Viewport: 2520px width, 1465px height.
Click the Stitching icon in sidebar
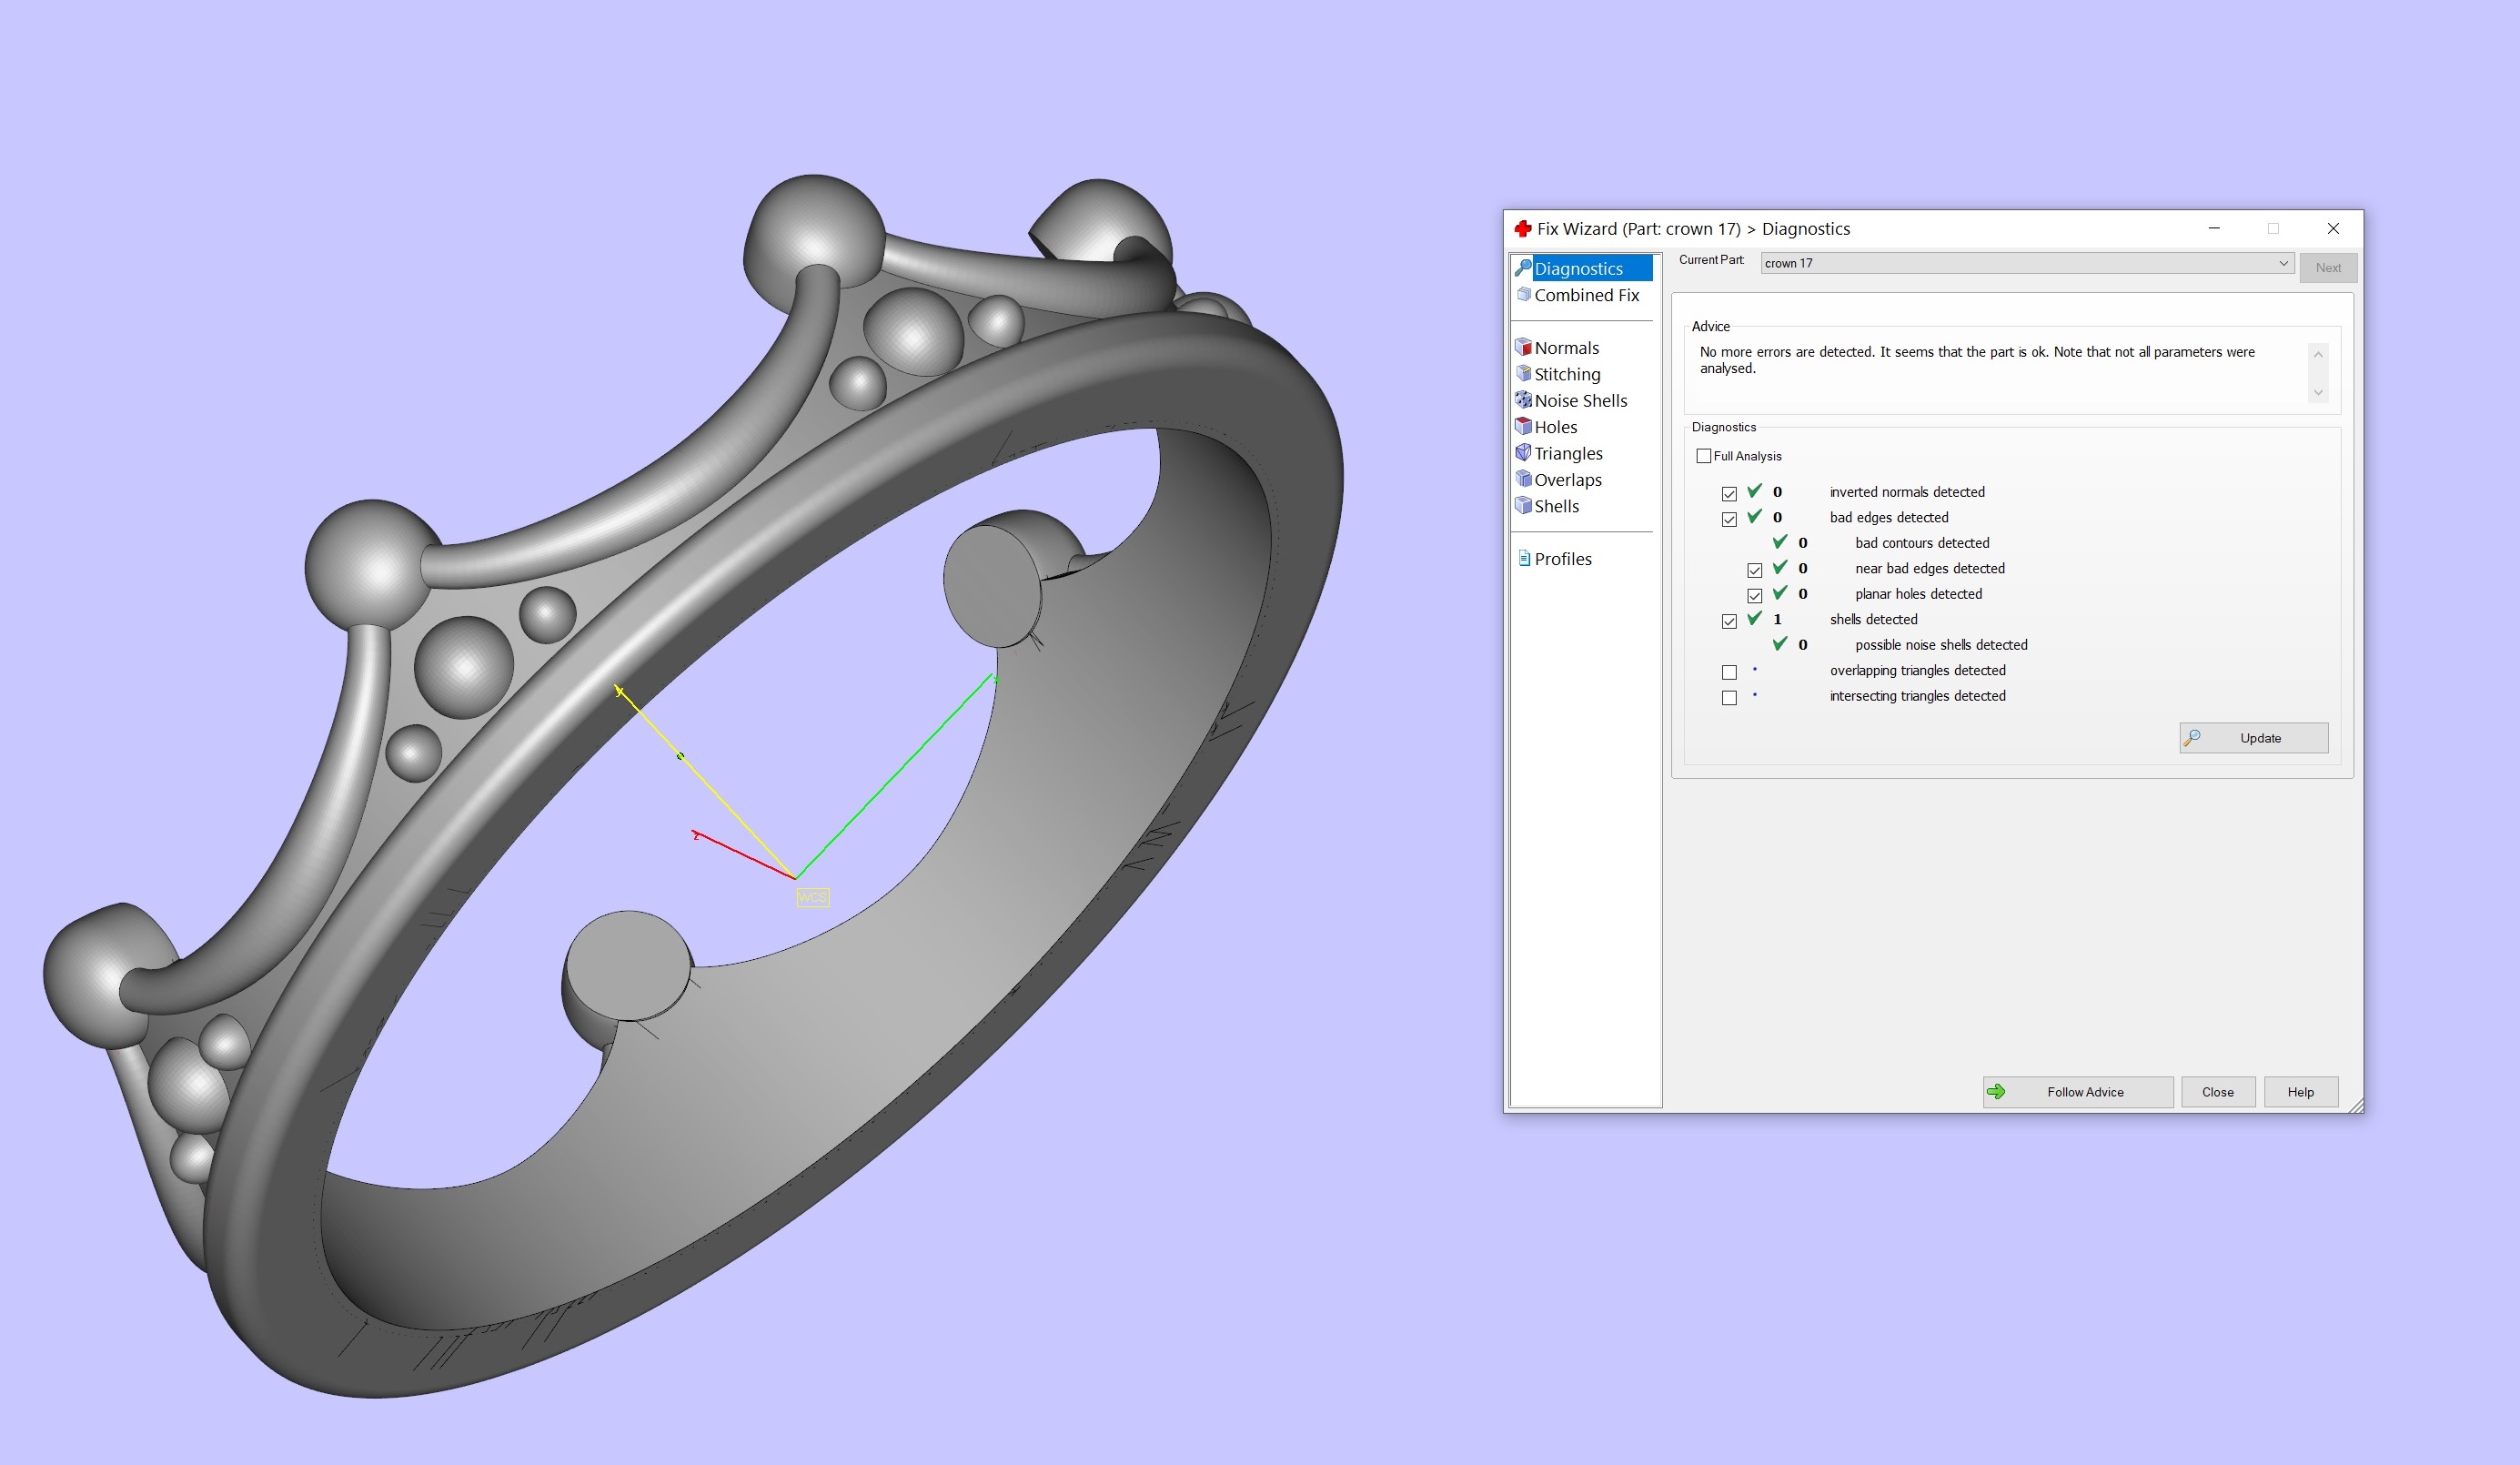pos(1523,373)
